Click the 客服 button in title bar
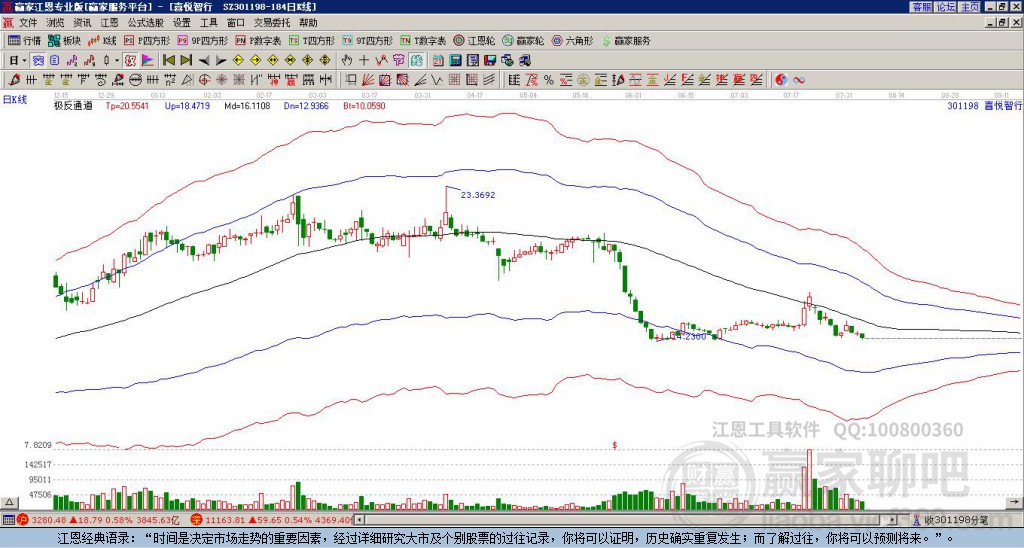This screenshot has width=1024, height=548. click(921, 7)
